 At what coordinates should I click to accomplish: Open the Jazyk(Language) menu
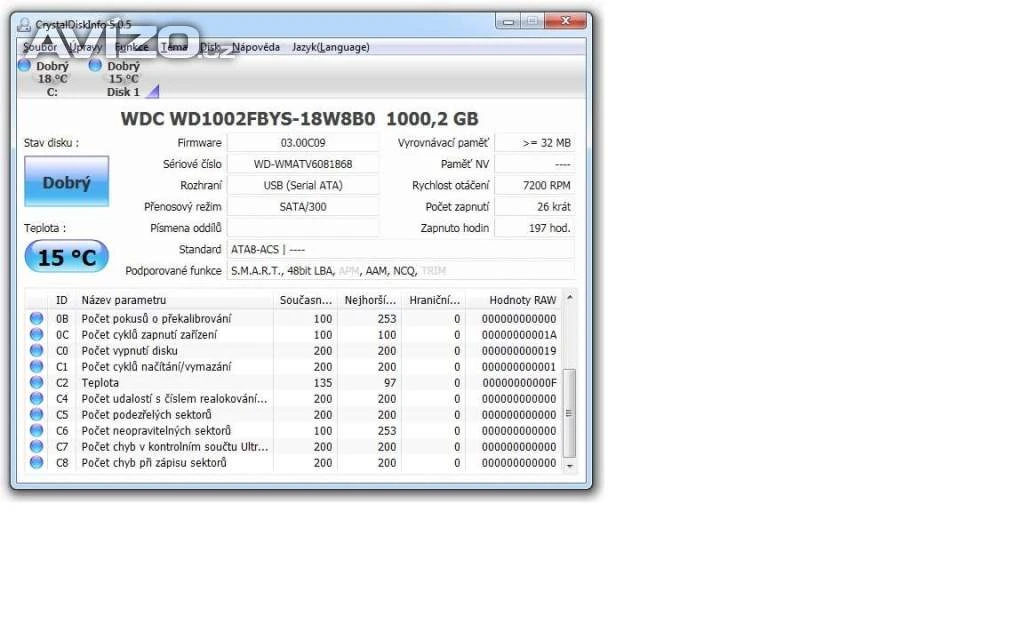pyautogui.click(x=330, y=47)
